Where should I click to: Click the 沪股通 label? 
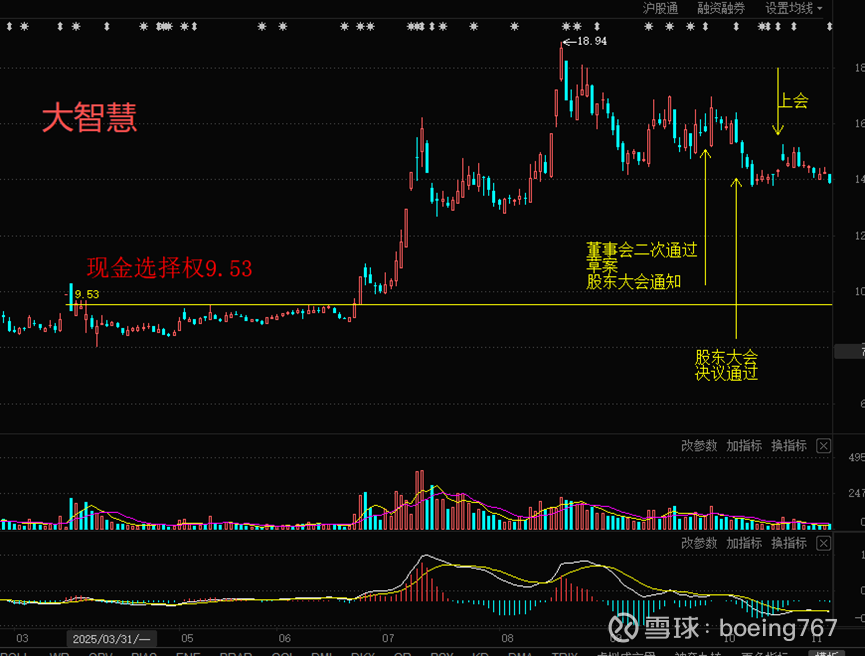[660, 8]
